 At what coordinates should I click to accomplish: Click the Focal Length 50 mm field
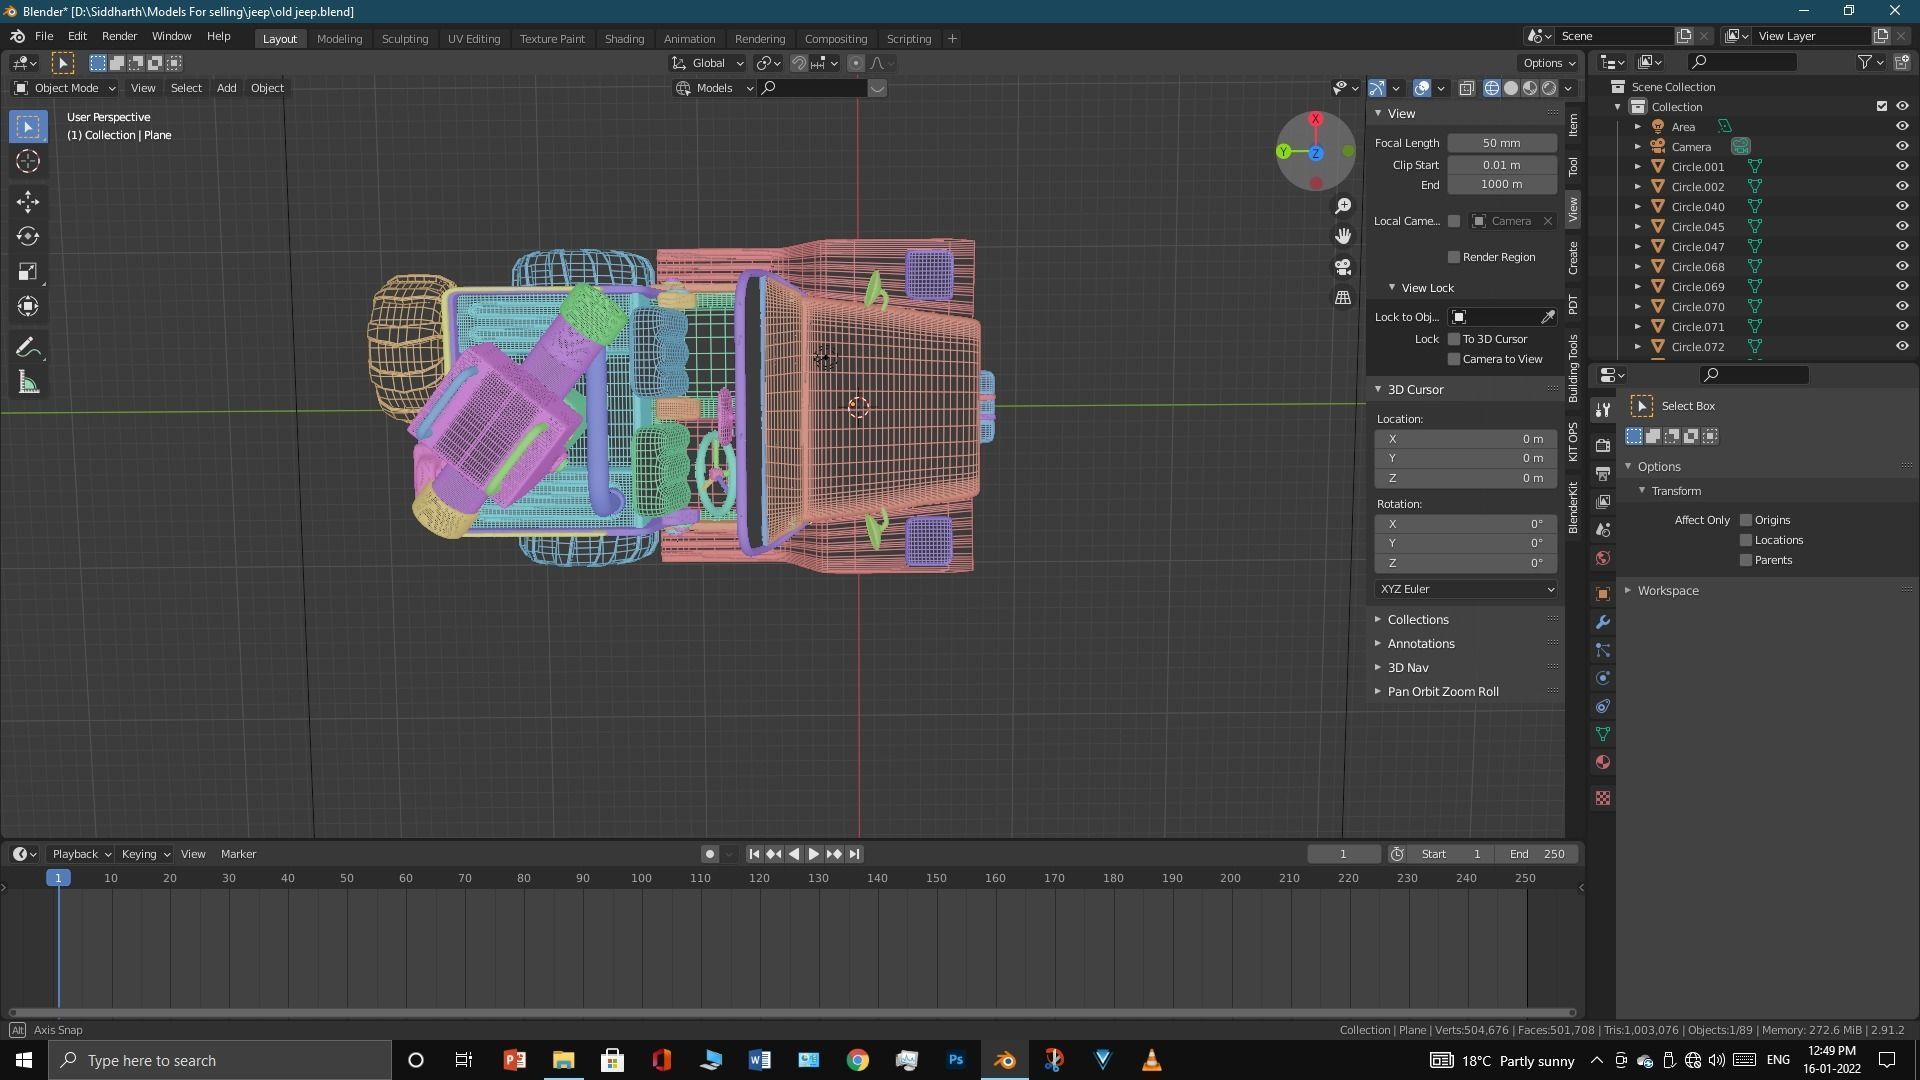coord(1501,143)
